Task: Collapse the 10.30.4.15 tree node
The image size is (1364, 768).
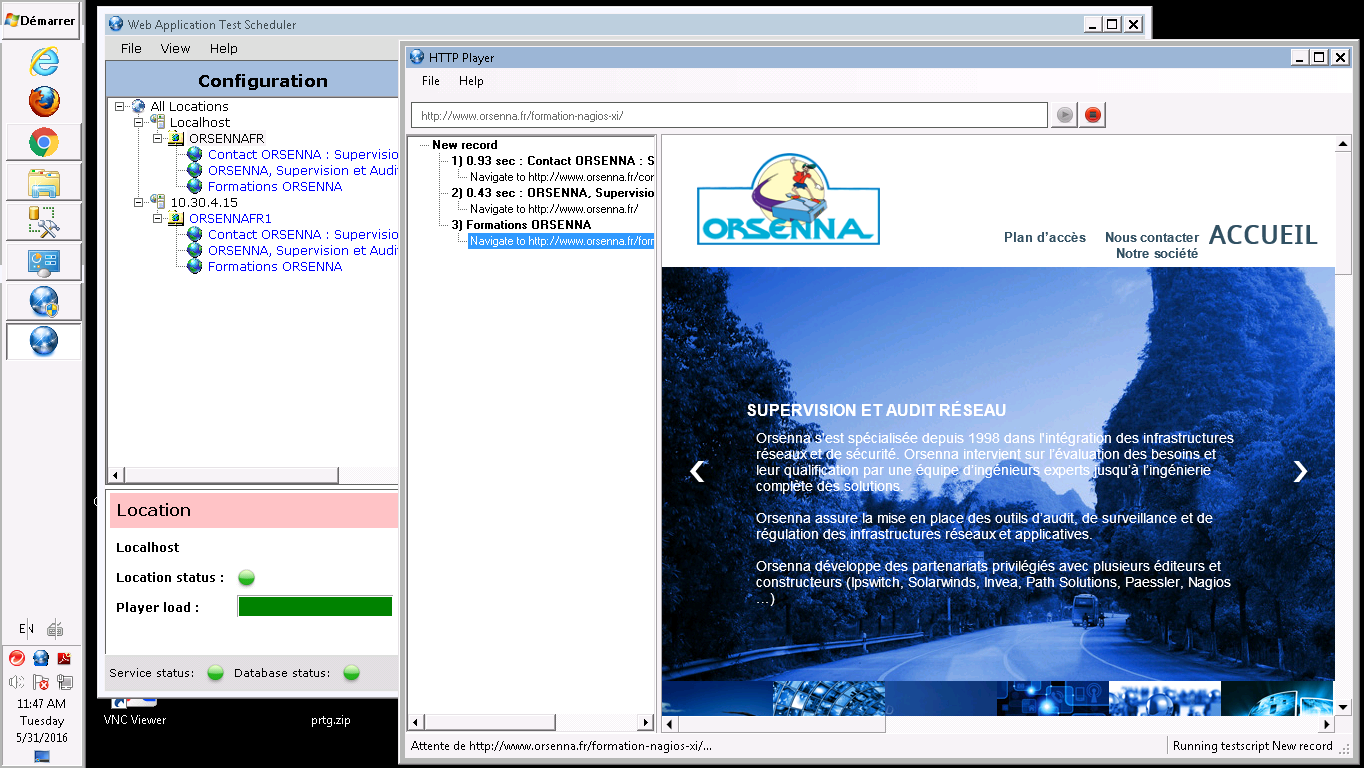Action: [x=139, y=202]
